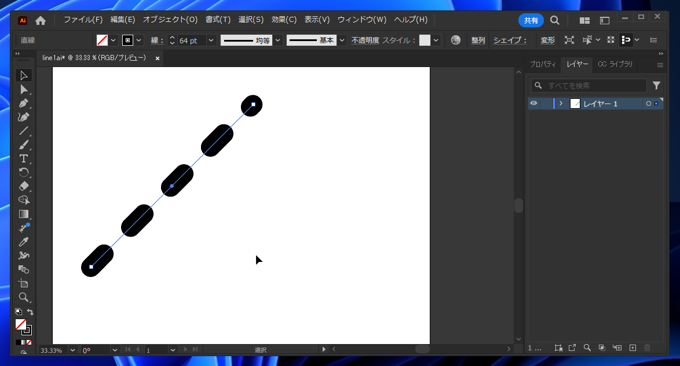Click the 共有 share button

[x=531, y=20]
